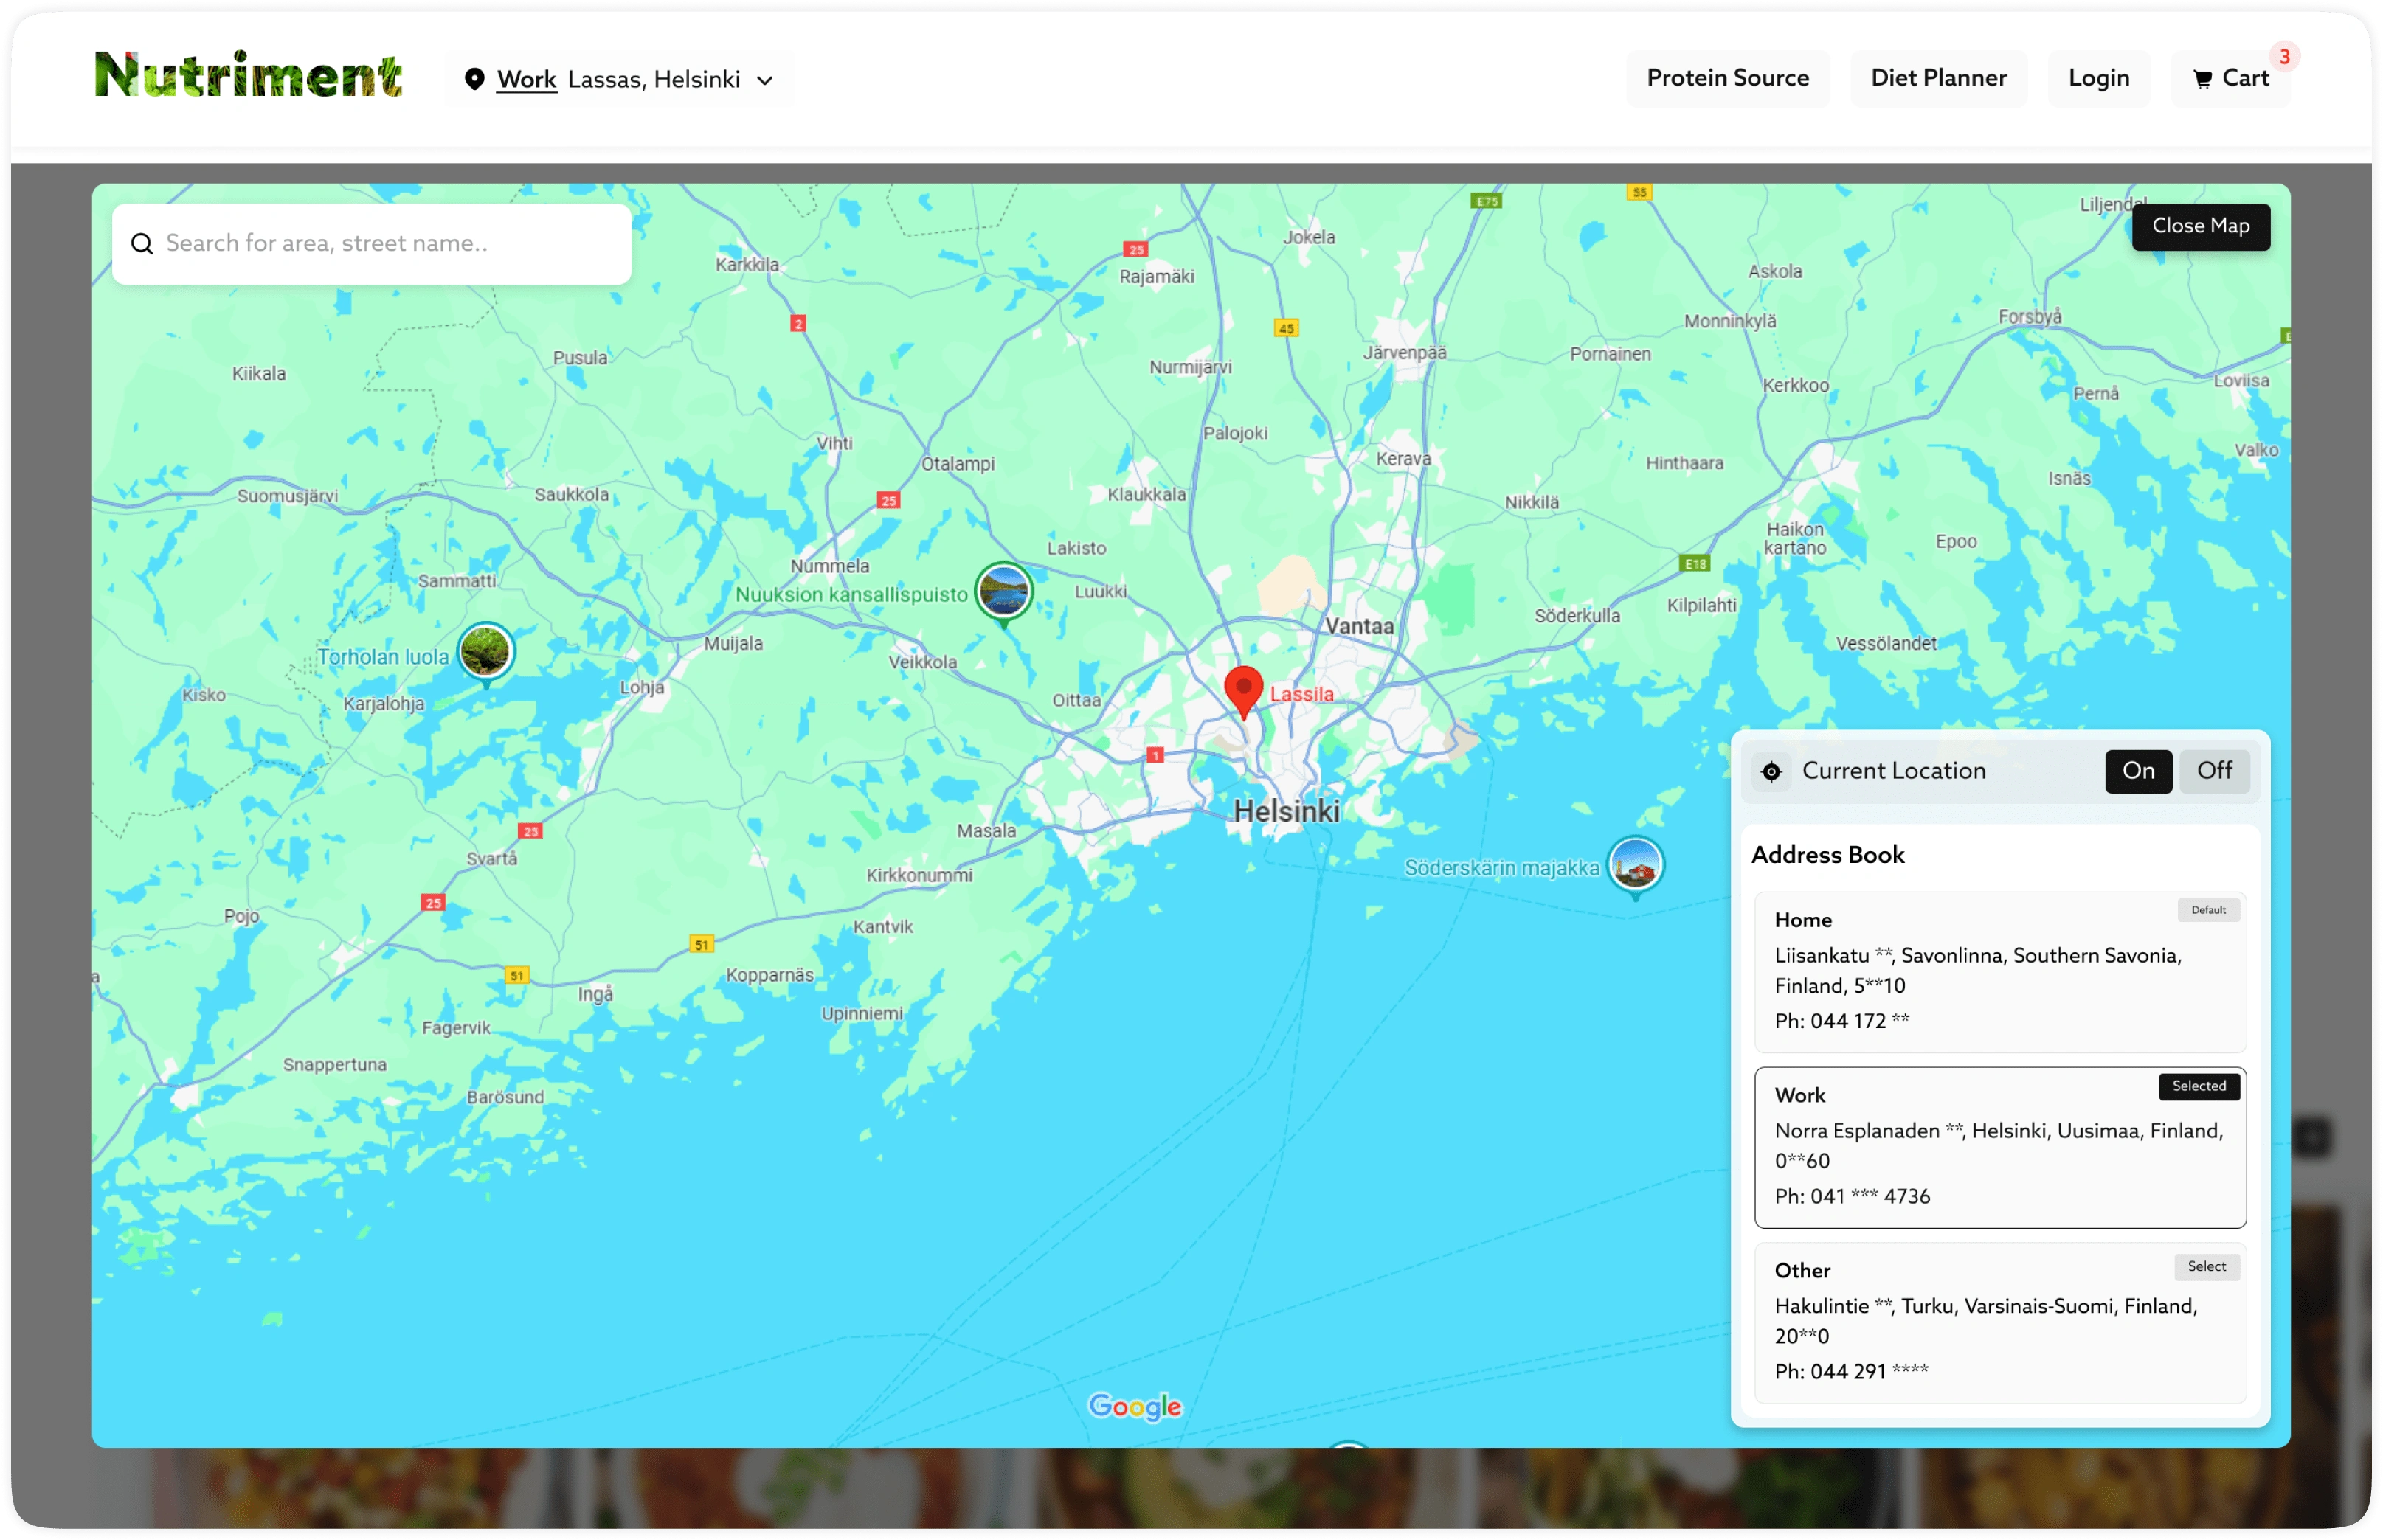Turn current location Off
Screen dimensions: 2383x1540
click(x=2214, y=771)
